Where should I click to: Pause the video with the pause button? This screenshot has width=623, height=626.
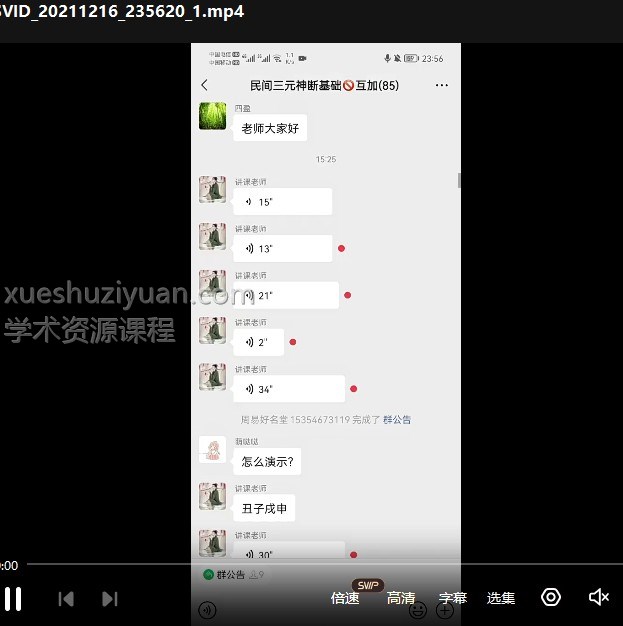pos(13,598)
